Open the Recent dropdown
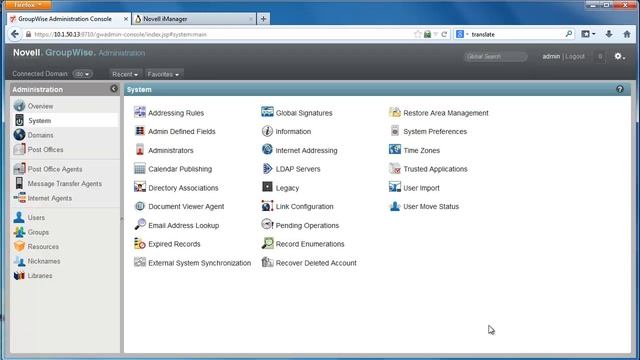This screenshot has width=640, height=360. [x=125, y=74]
